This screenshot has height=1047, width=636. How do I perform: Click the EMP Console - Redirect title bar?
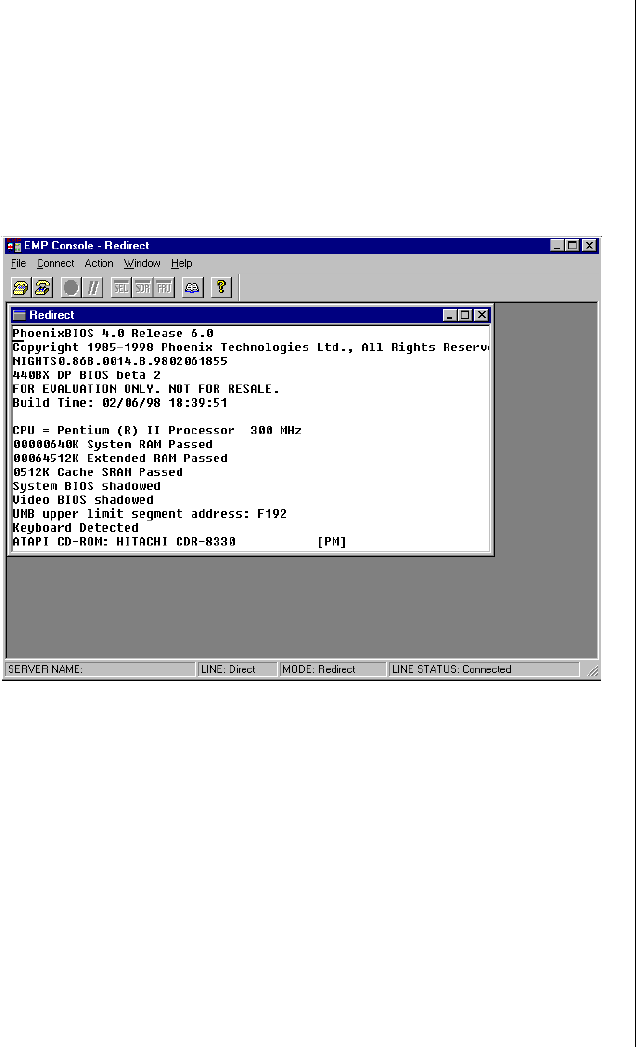coord(301,246)
